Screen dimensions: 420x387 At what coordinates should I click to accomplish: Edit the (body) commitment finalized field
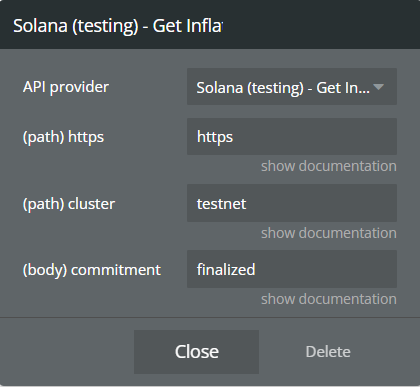pyautogui.click(x=292, y=269)
